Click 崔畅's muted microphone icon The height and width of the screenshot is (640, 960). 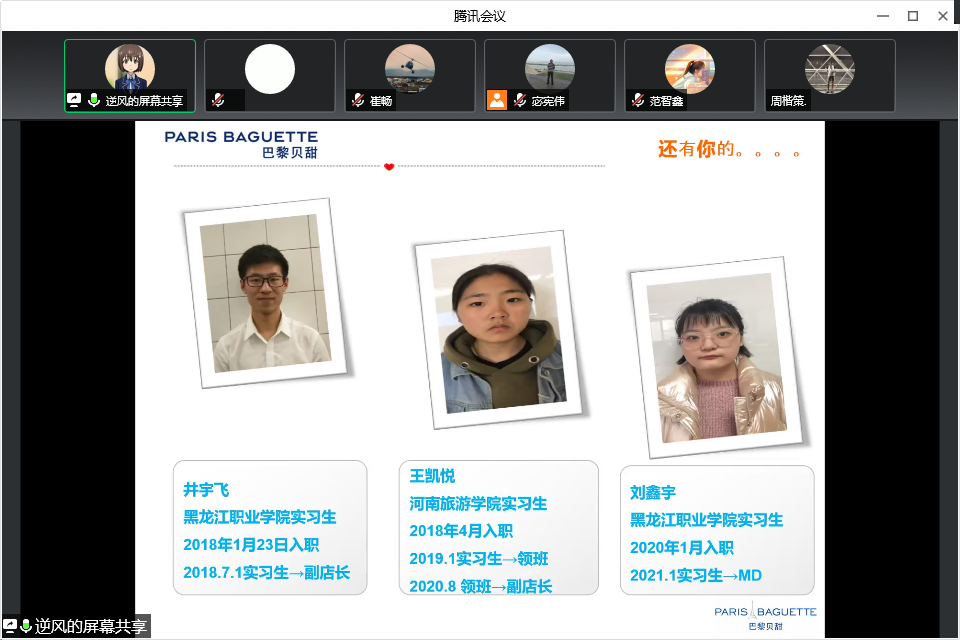pos(357,100)
